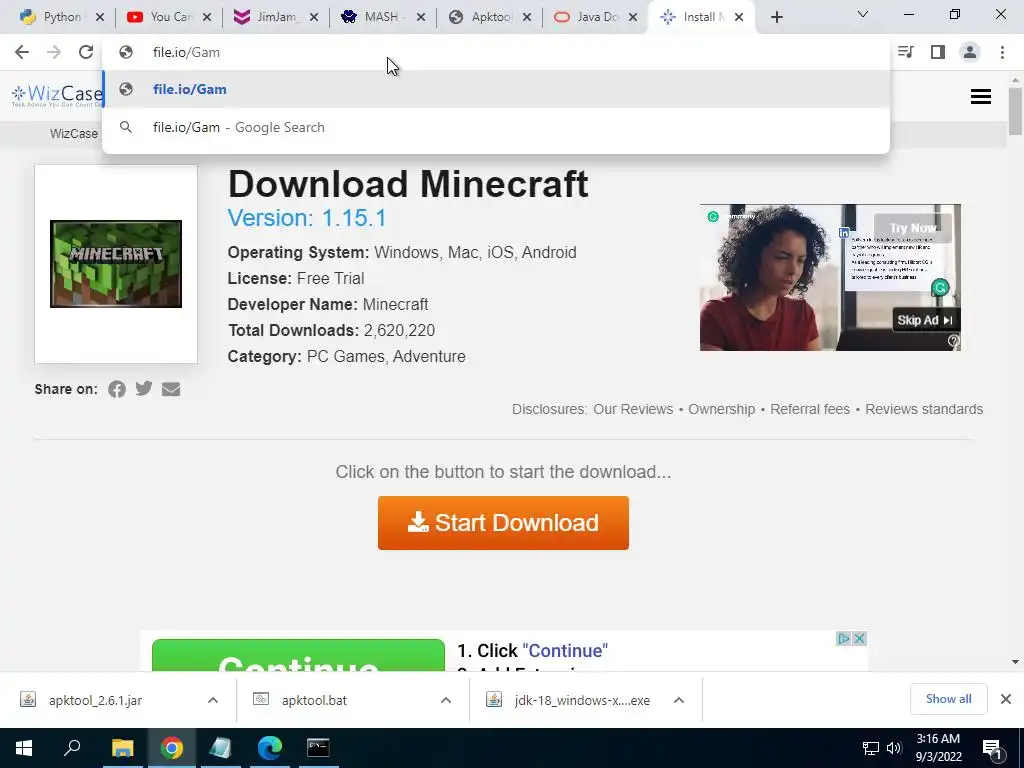Screen dimensions: 1024x768
Task: Expand options for apktool_2.6.1.jar download
Action: pyautogui.click(x=213, y=700)
